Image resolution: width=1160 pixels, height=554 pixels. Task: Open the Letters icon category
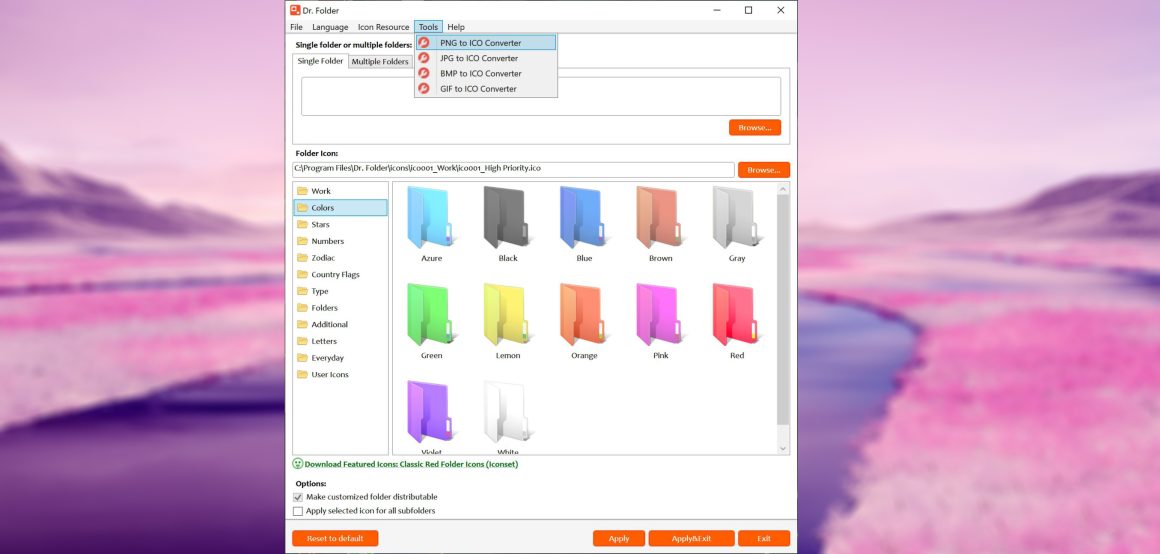click(x=340, y=341)
